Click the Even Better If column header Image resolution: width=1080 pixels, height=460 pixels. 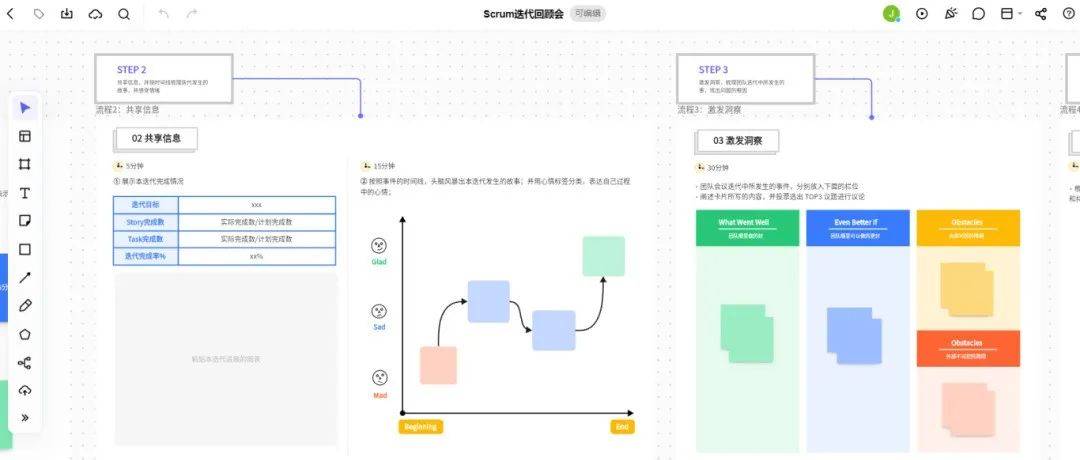[858, 228]
